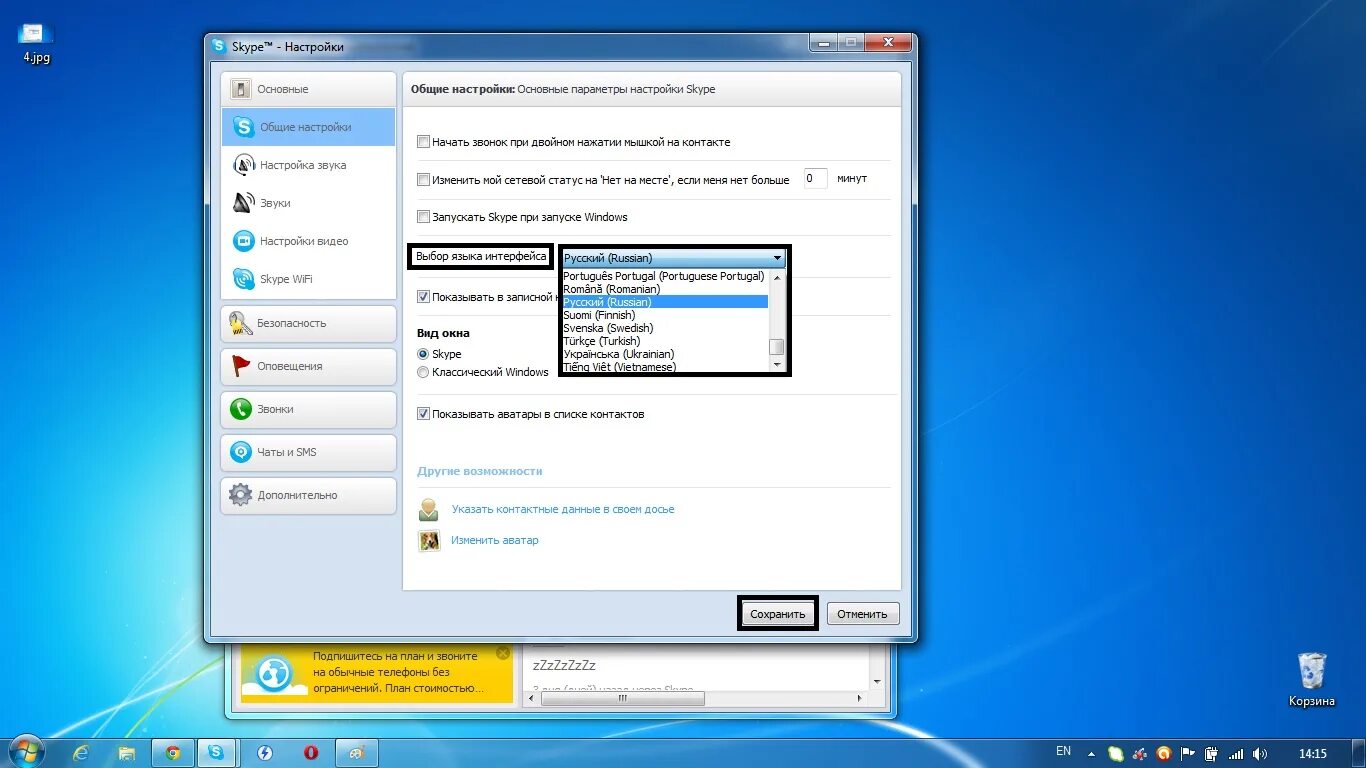Expand the Безопасность section

(309, 323)
